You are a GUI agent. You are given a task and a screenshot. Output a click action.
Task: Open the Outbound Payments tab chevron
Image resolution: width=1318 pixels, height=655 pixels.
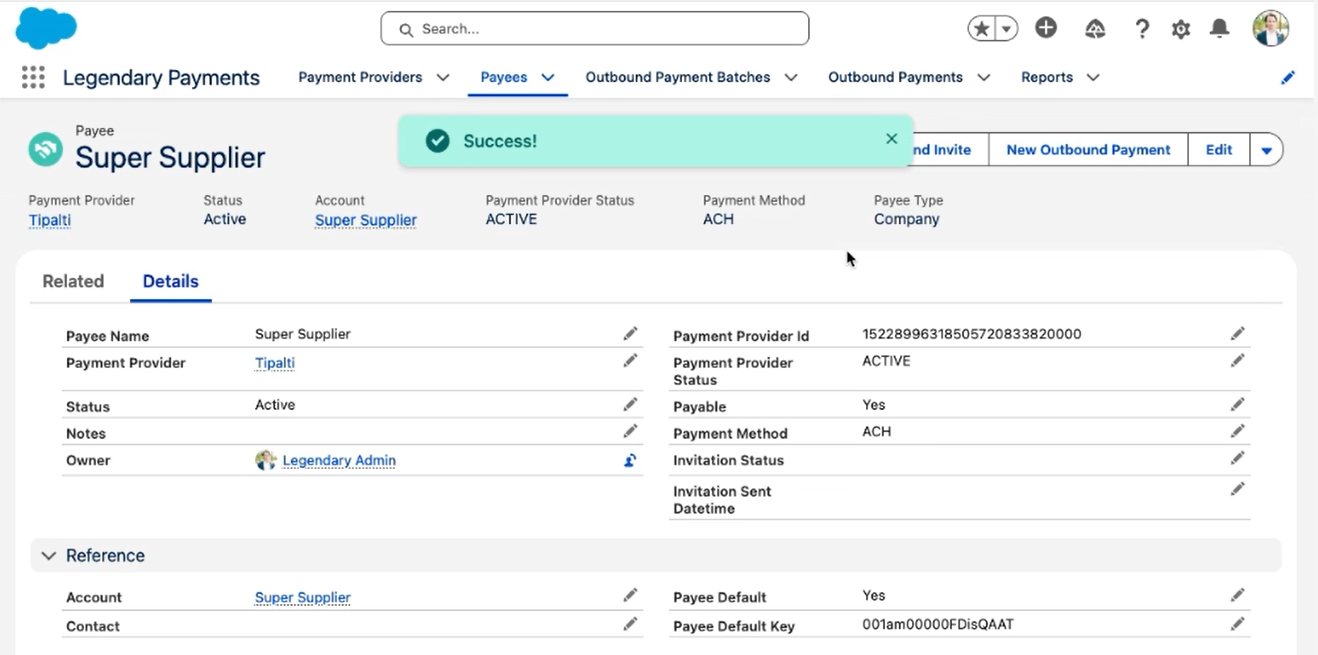[984, 78]
